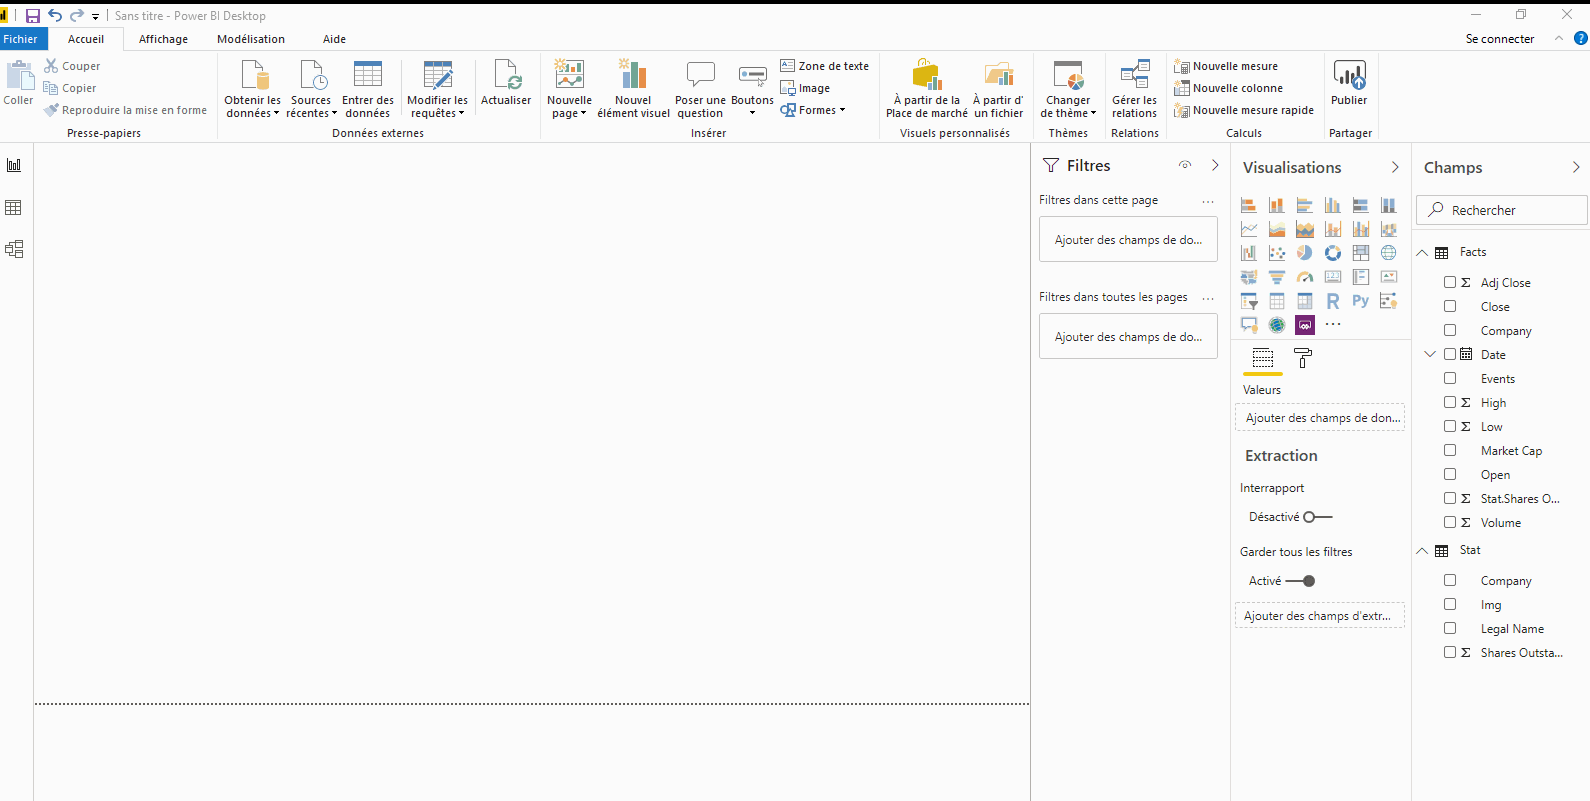1590x801 pixels.
Task: Click page-level filter drop area
Action: point(1128,240)
